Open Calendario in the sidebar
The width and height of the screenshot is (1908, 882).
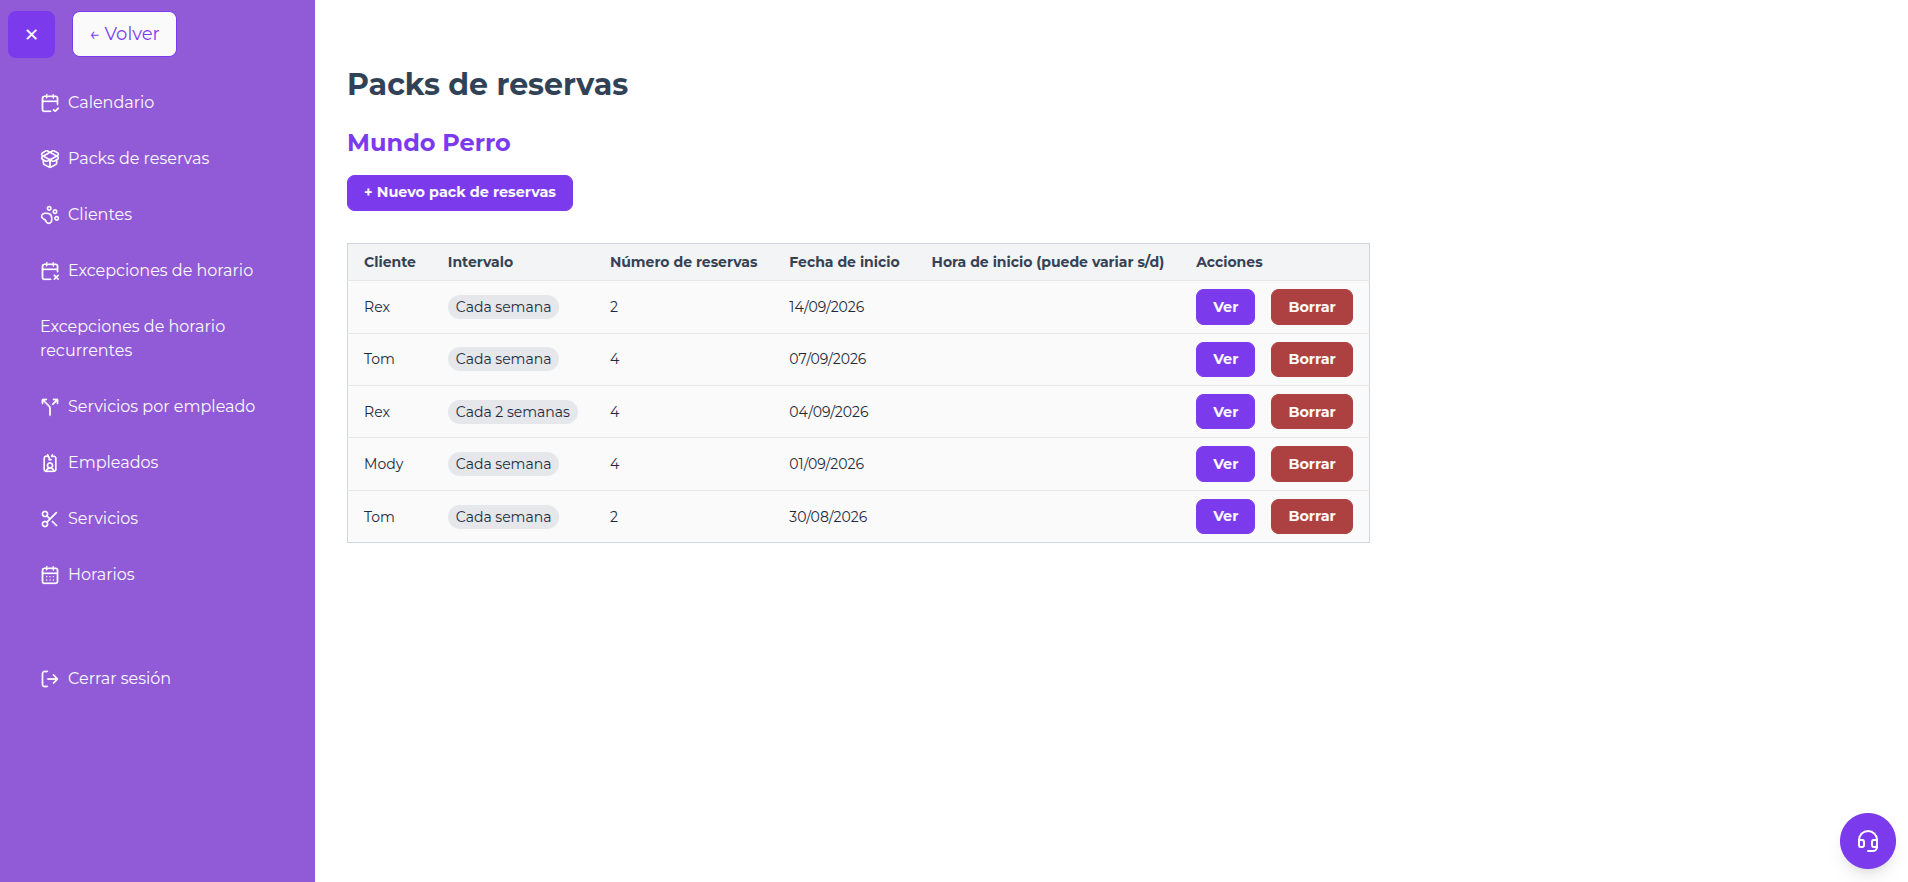pyautogui.click(x=111, y=102)
